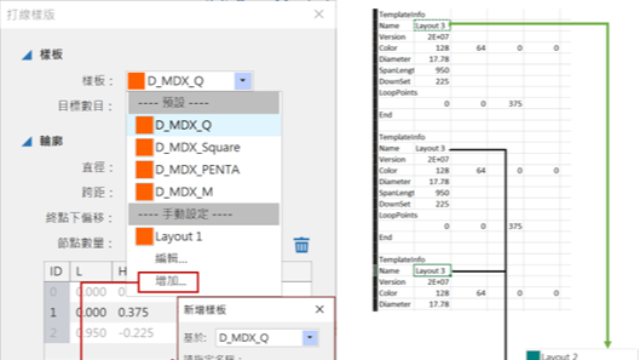Image resolution: width=640 pixels, height=360 pixels.
Task: Close the 新增樣板 dialog
Action: [320, 309]
